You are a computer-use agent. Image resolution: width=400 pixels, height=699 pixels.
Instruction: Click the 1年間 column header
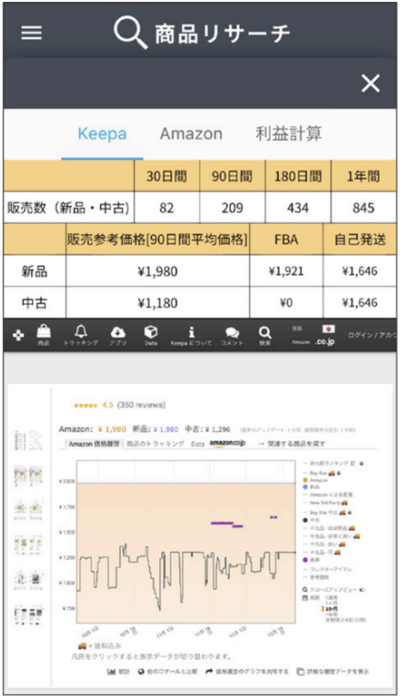coord(363,176)
